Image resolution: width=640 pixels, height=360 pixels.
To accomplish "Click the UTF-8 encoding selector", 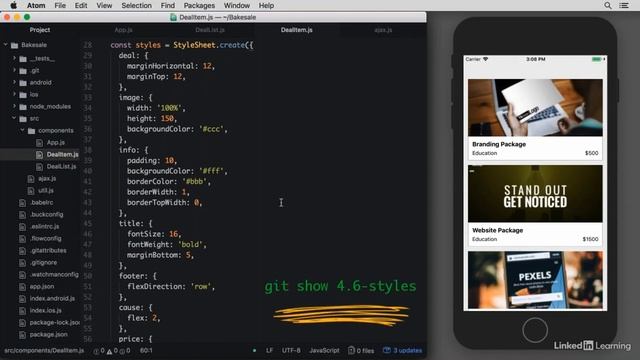I will coord(291,351).
